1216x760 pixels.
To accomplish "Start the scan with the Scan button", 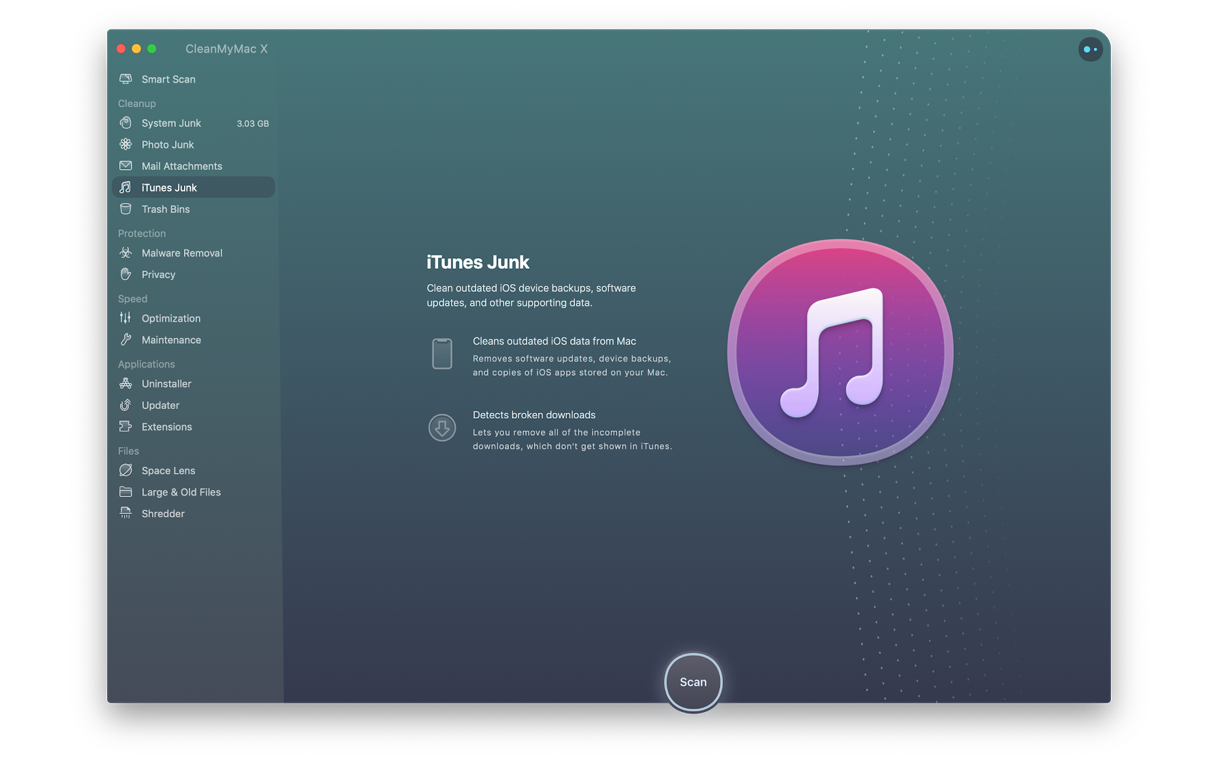I will pyautogui.click(x=693, y=682).
